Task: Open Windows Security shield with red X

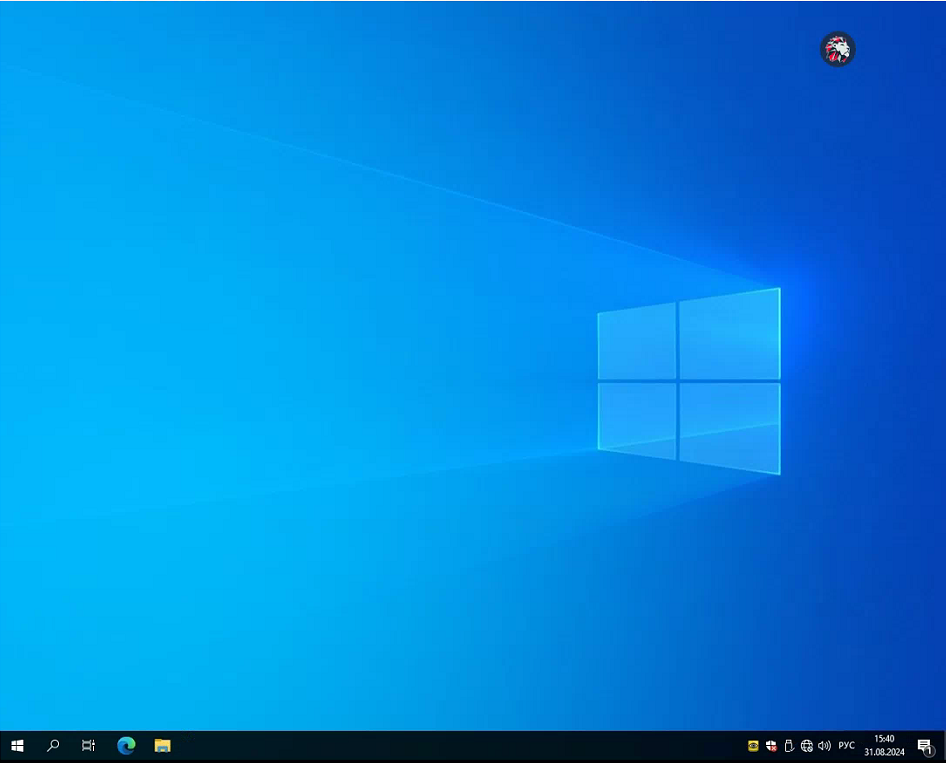Action: [x=771, y=746]
